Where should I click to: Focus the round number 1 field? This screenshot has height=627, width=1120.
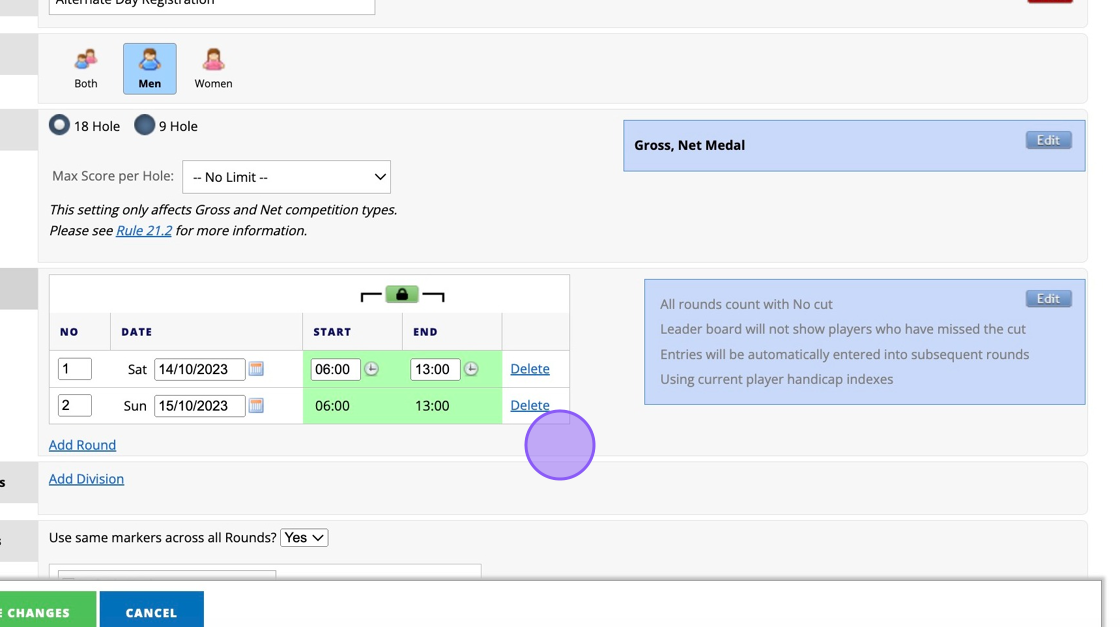74,369
